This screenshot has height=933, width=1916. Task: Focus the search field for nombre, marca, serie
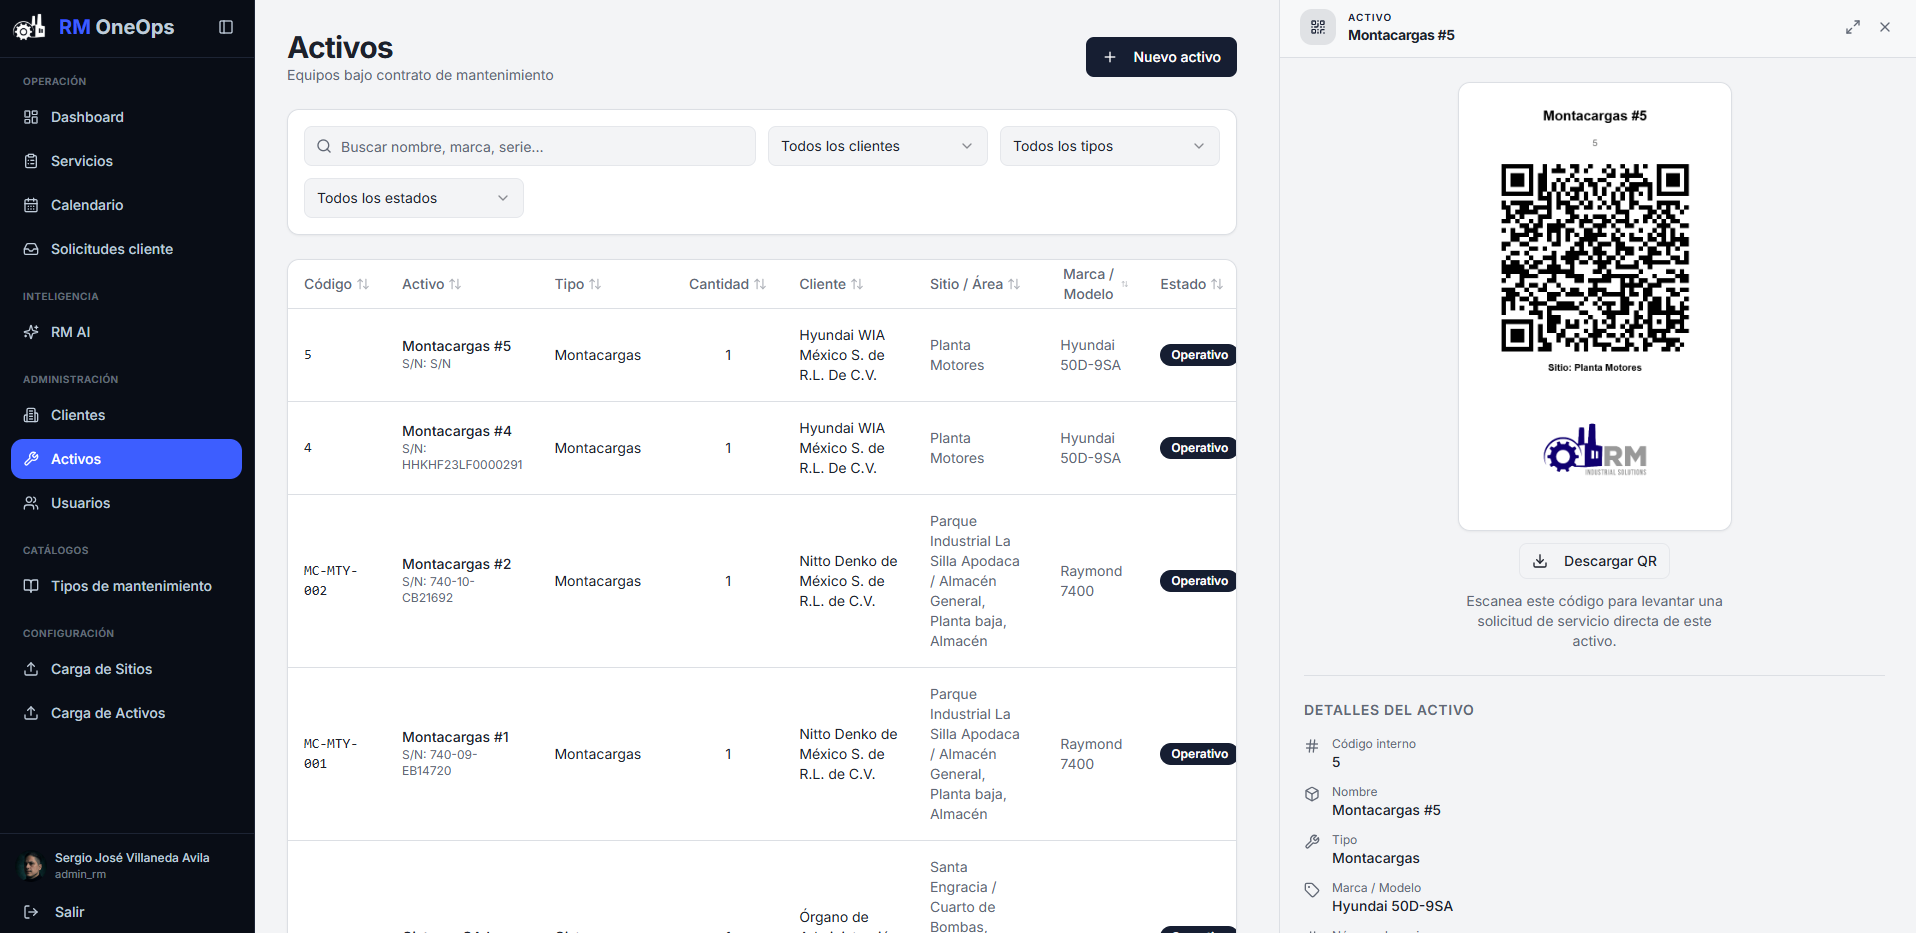pyautogui.click(x=530, y=146)
